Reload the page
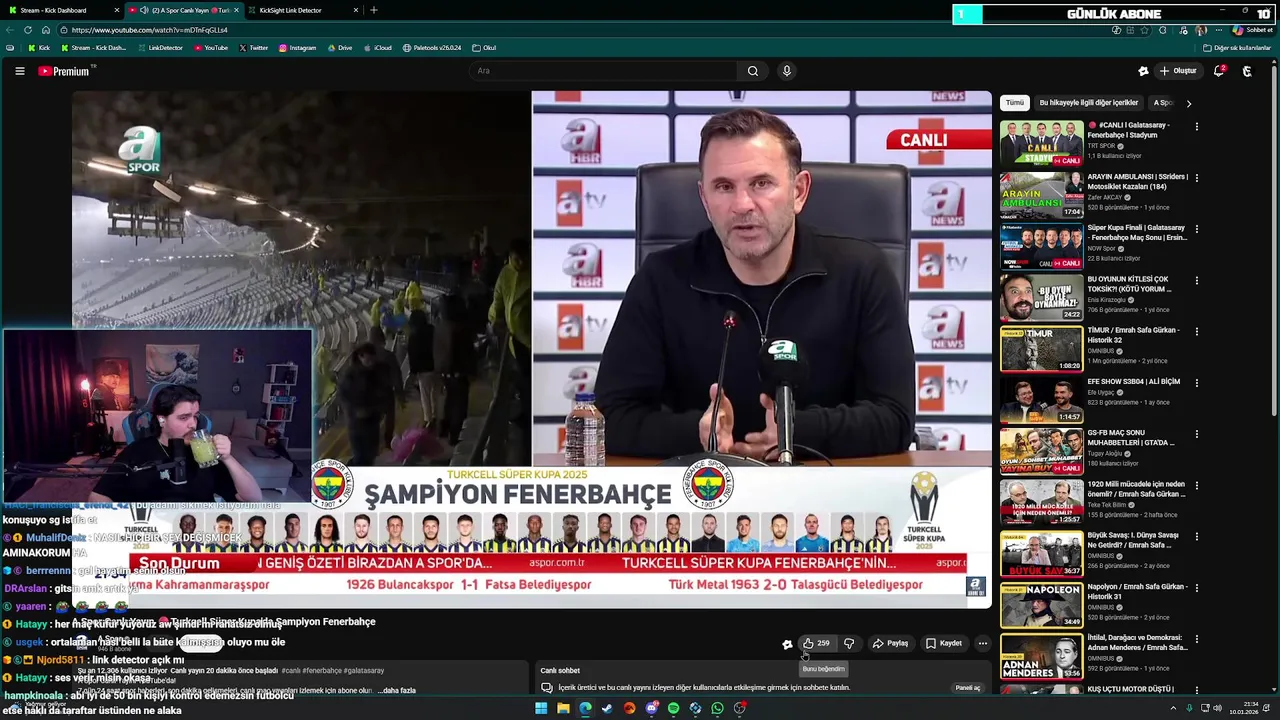Image resolution: width=1280 pixels, height=720 pixels. pyautogui.click(x=28, y=30)
